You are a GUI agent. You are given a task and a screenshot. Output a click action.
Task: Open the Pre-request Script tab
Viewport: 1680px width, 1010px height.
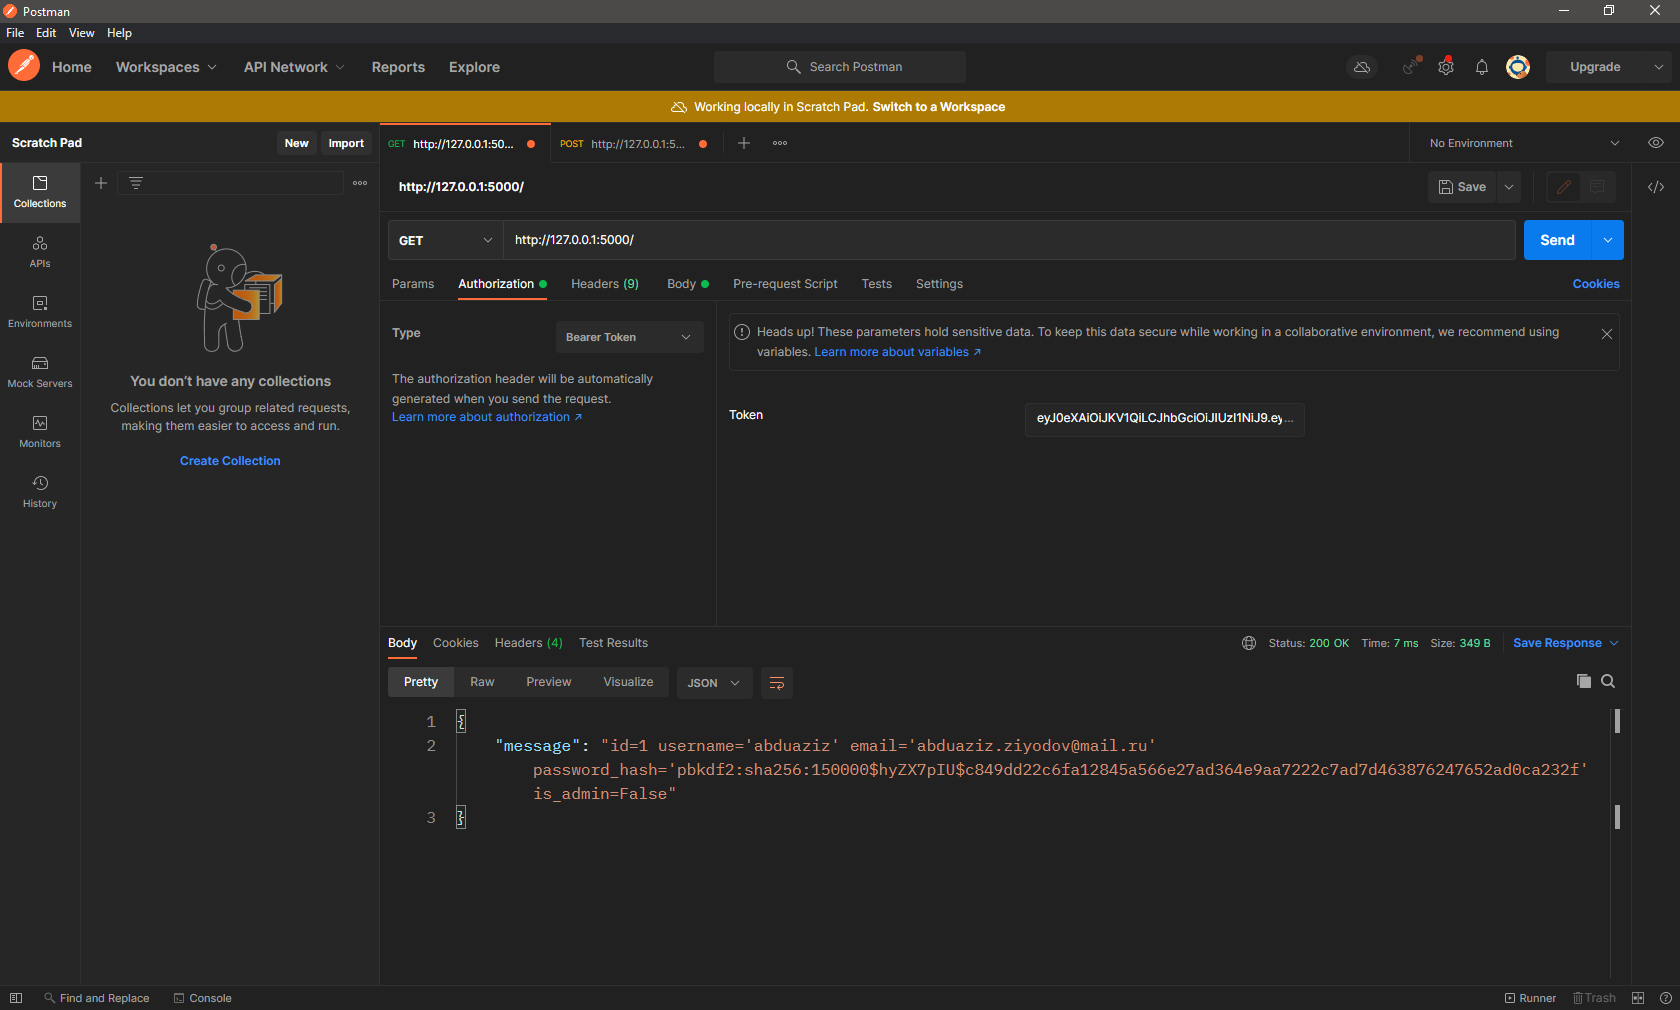[x=785, y=284]
